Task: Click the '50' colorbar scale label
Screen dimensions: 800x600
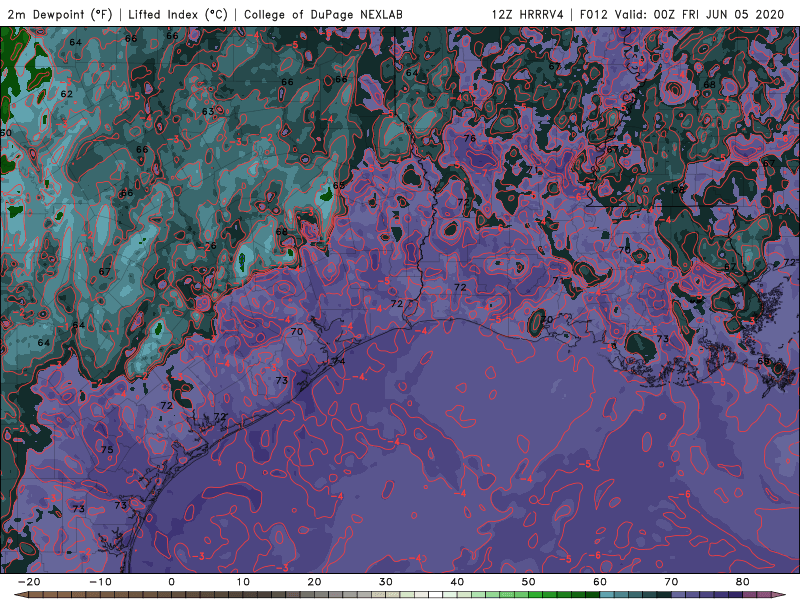Action: [x=529, y=582]
